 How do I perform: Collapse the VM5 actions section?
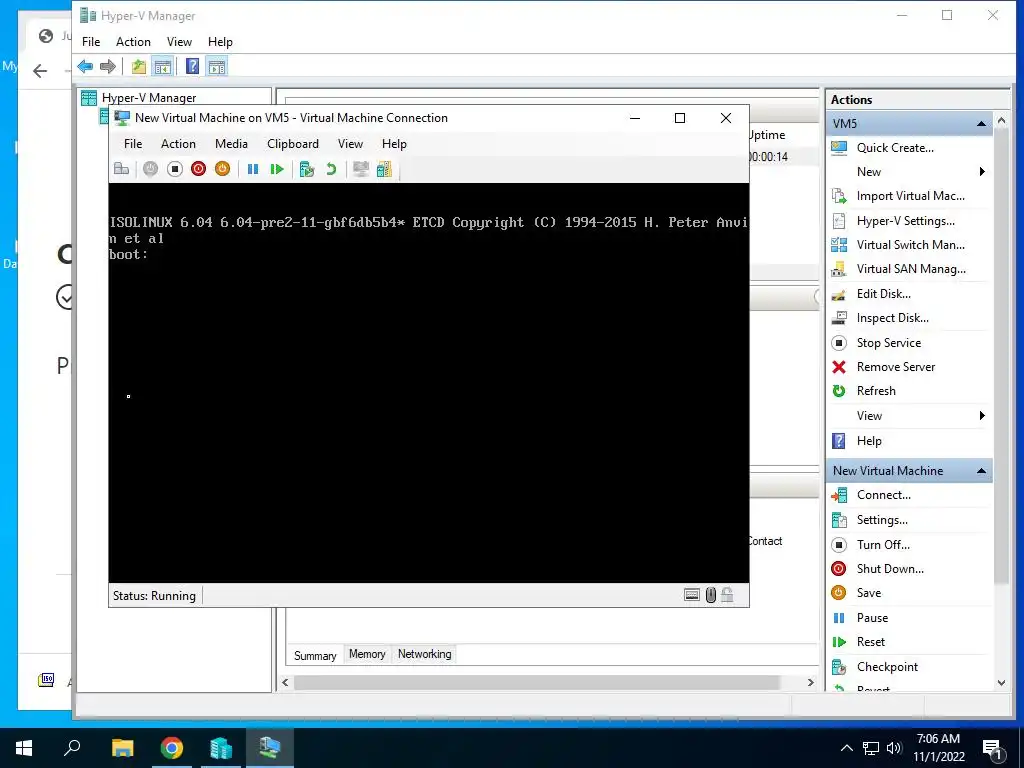[981, 123]
